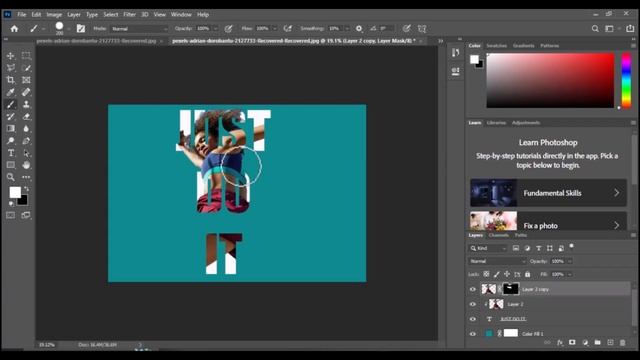Screen dimensions: 640x360
Task: Select the Pen tool
Action: coord(26,141)
